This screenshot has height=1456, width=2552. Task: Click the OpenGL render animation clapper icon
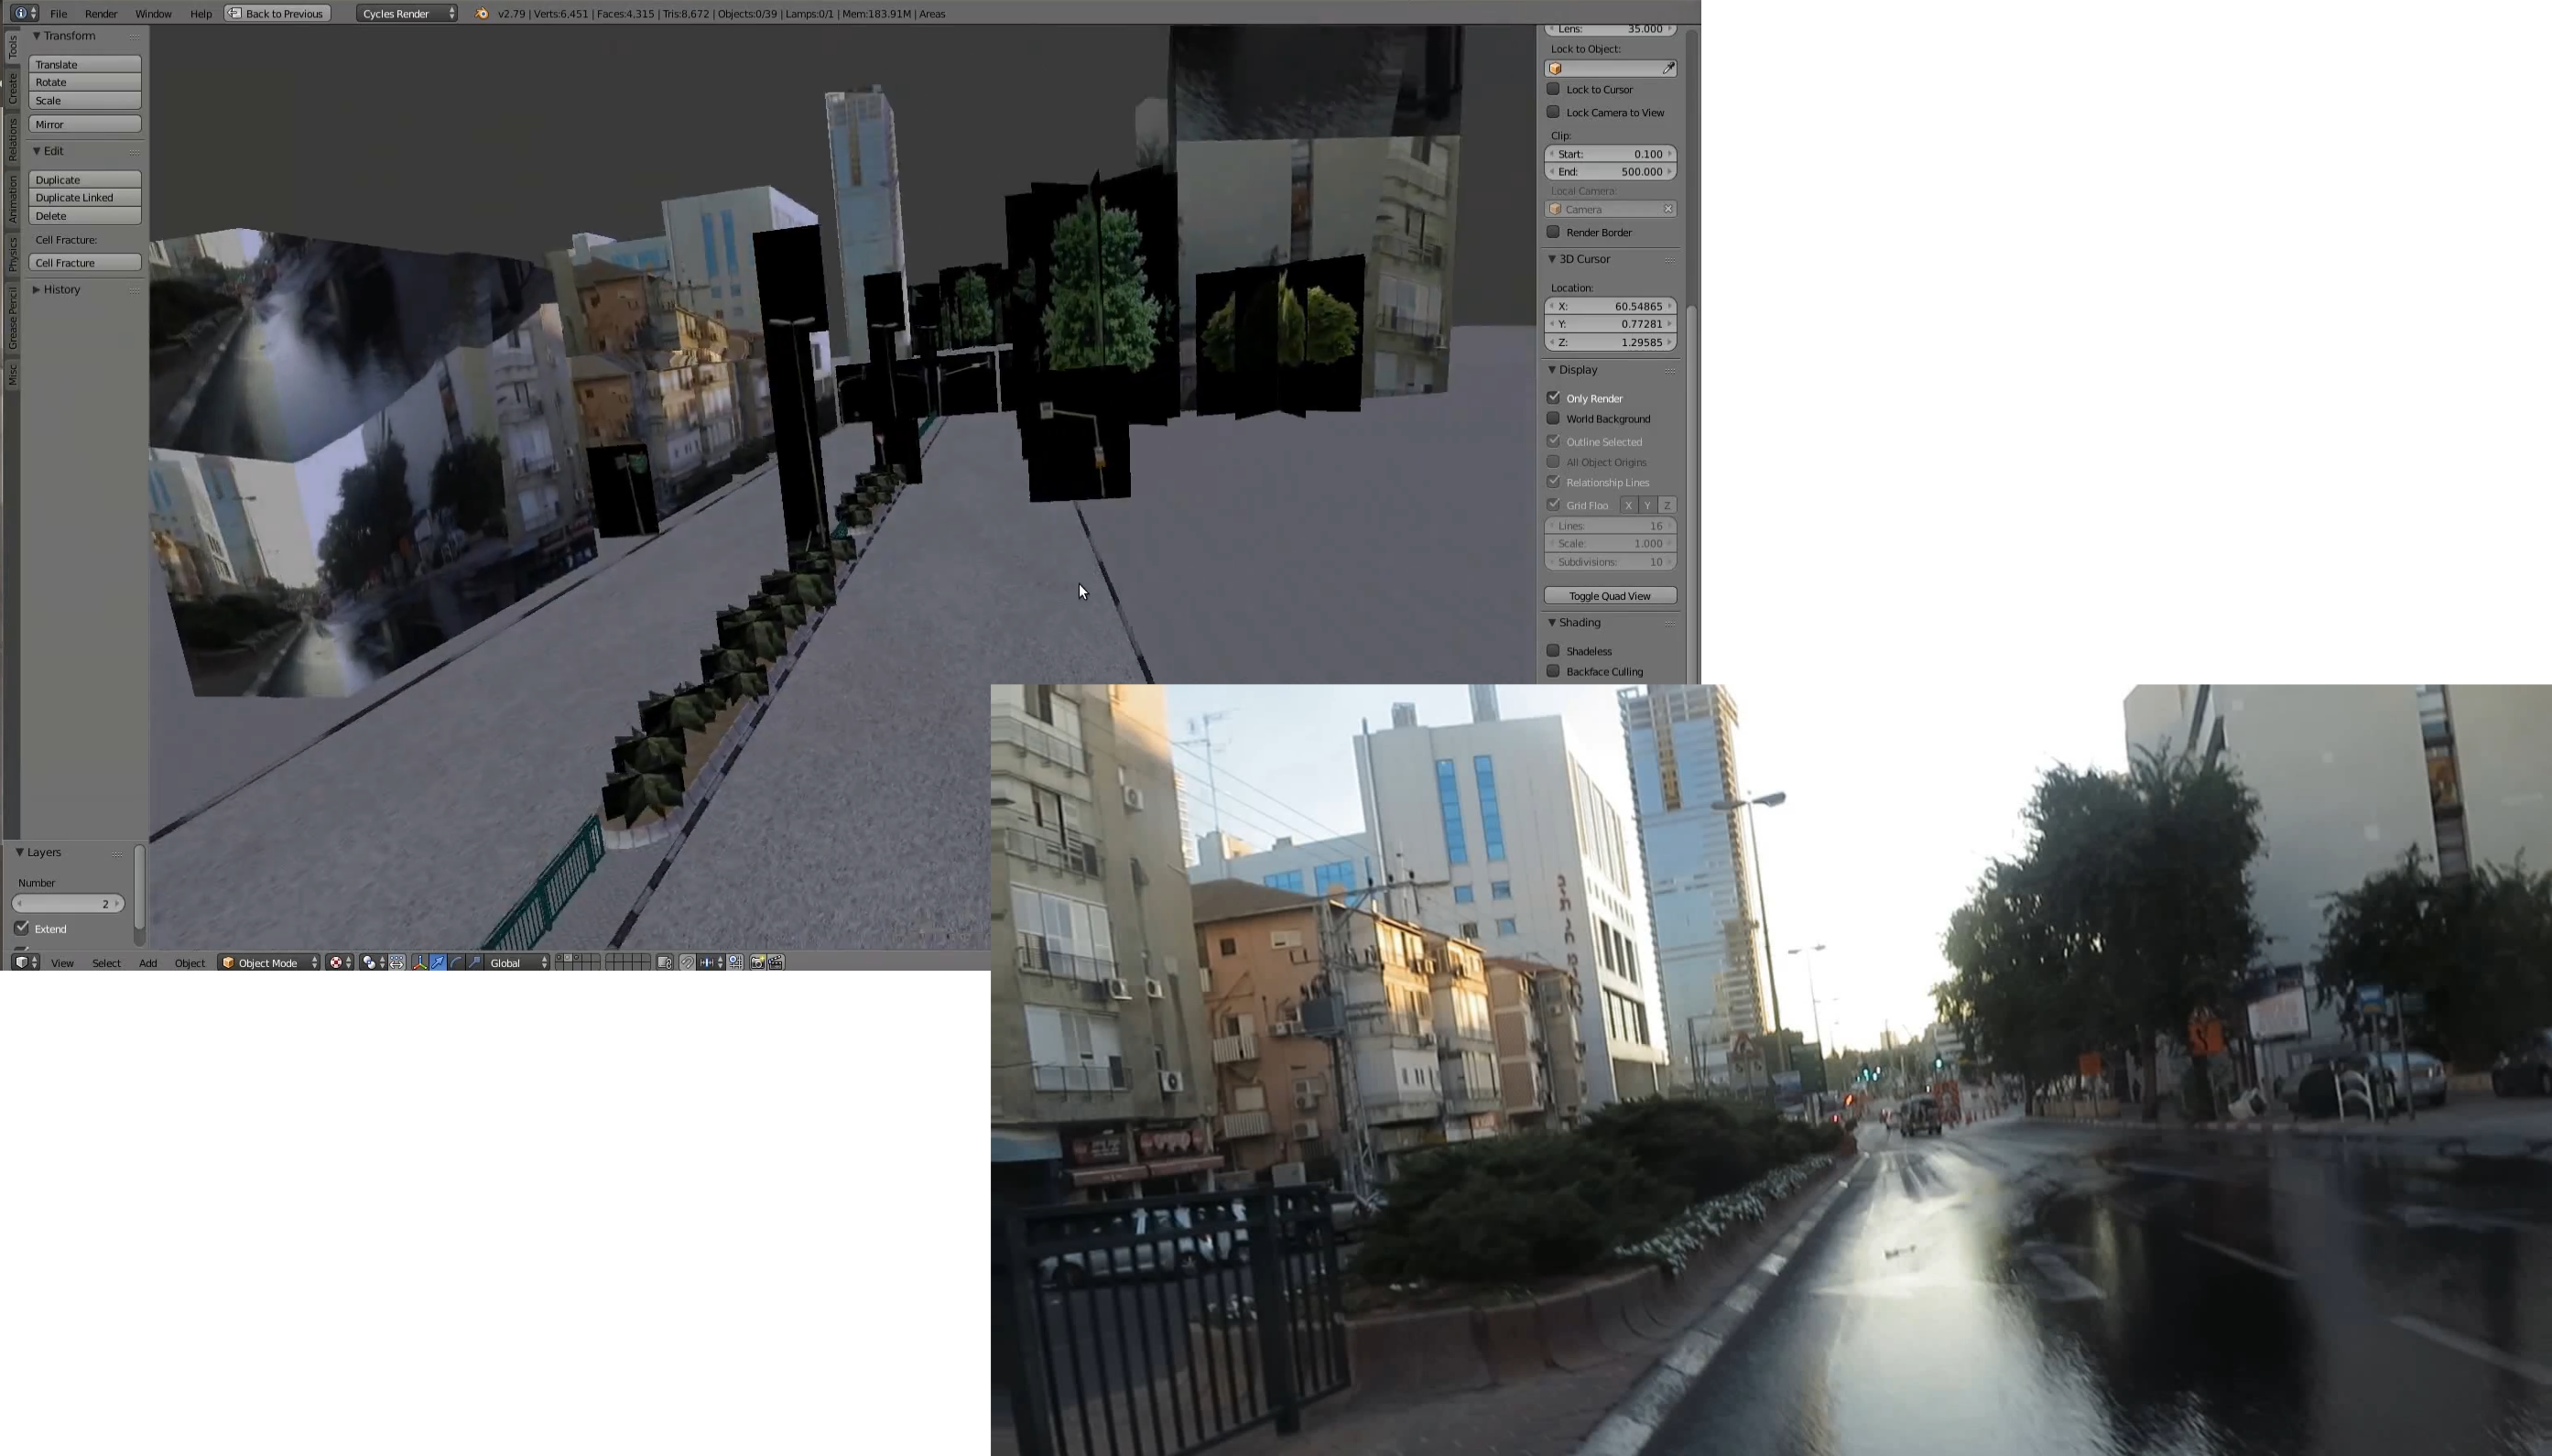[776, 963]
